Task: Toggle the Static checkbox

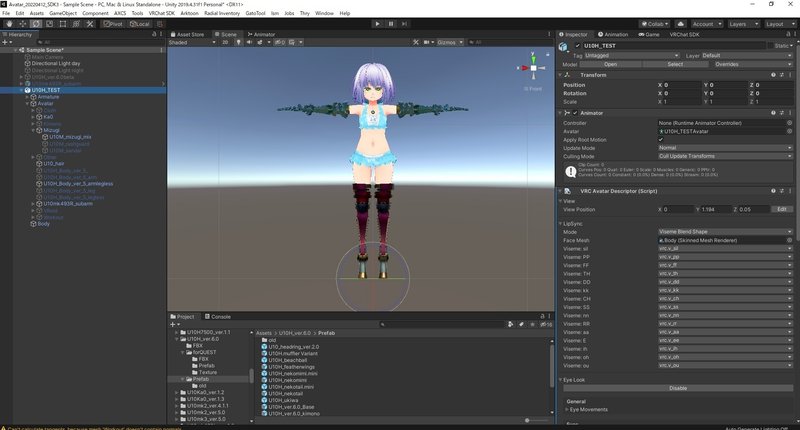Action: pos(770,46)
